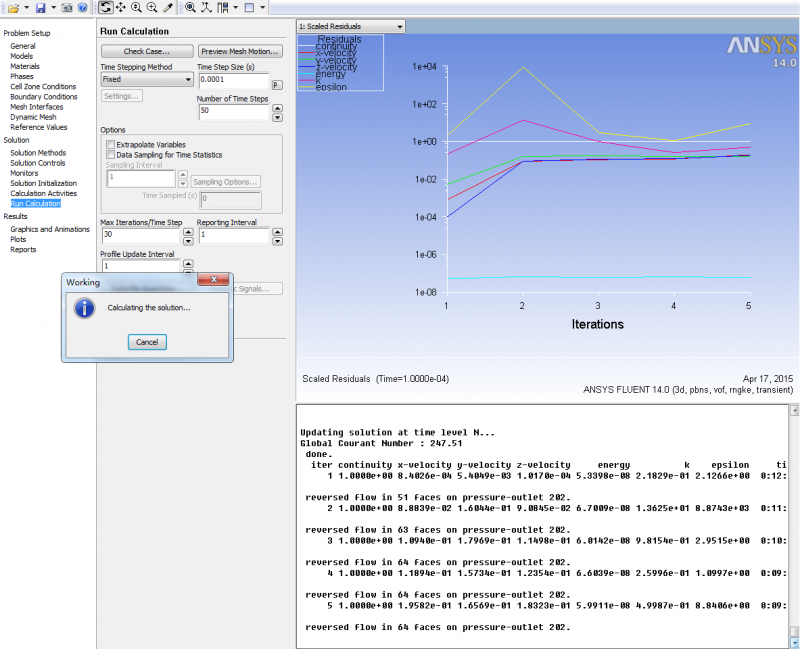Select the pan (translate) view tool
The height and width of the screenshot is (649, 800).
coord(120,7)
